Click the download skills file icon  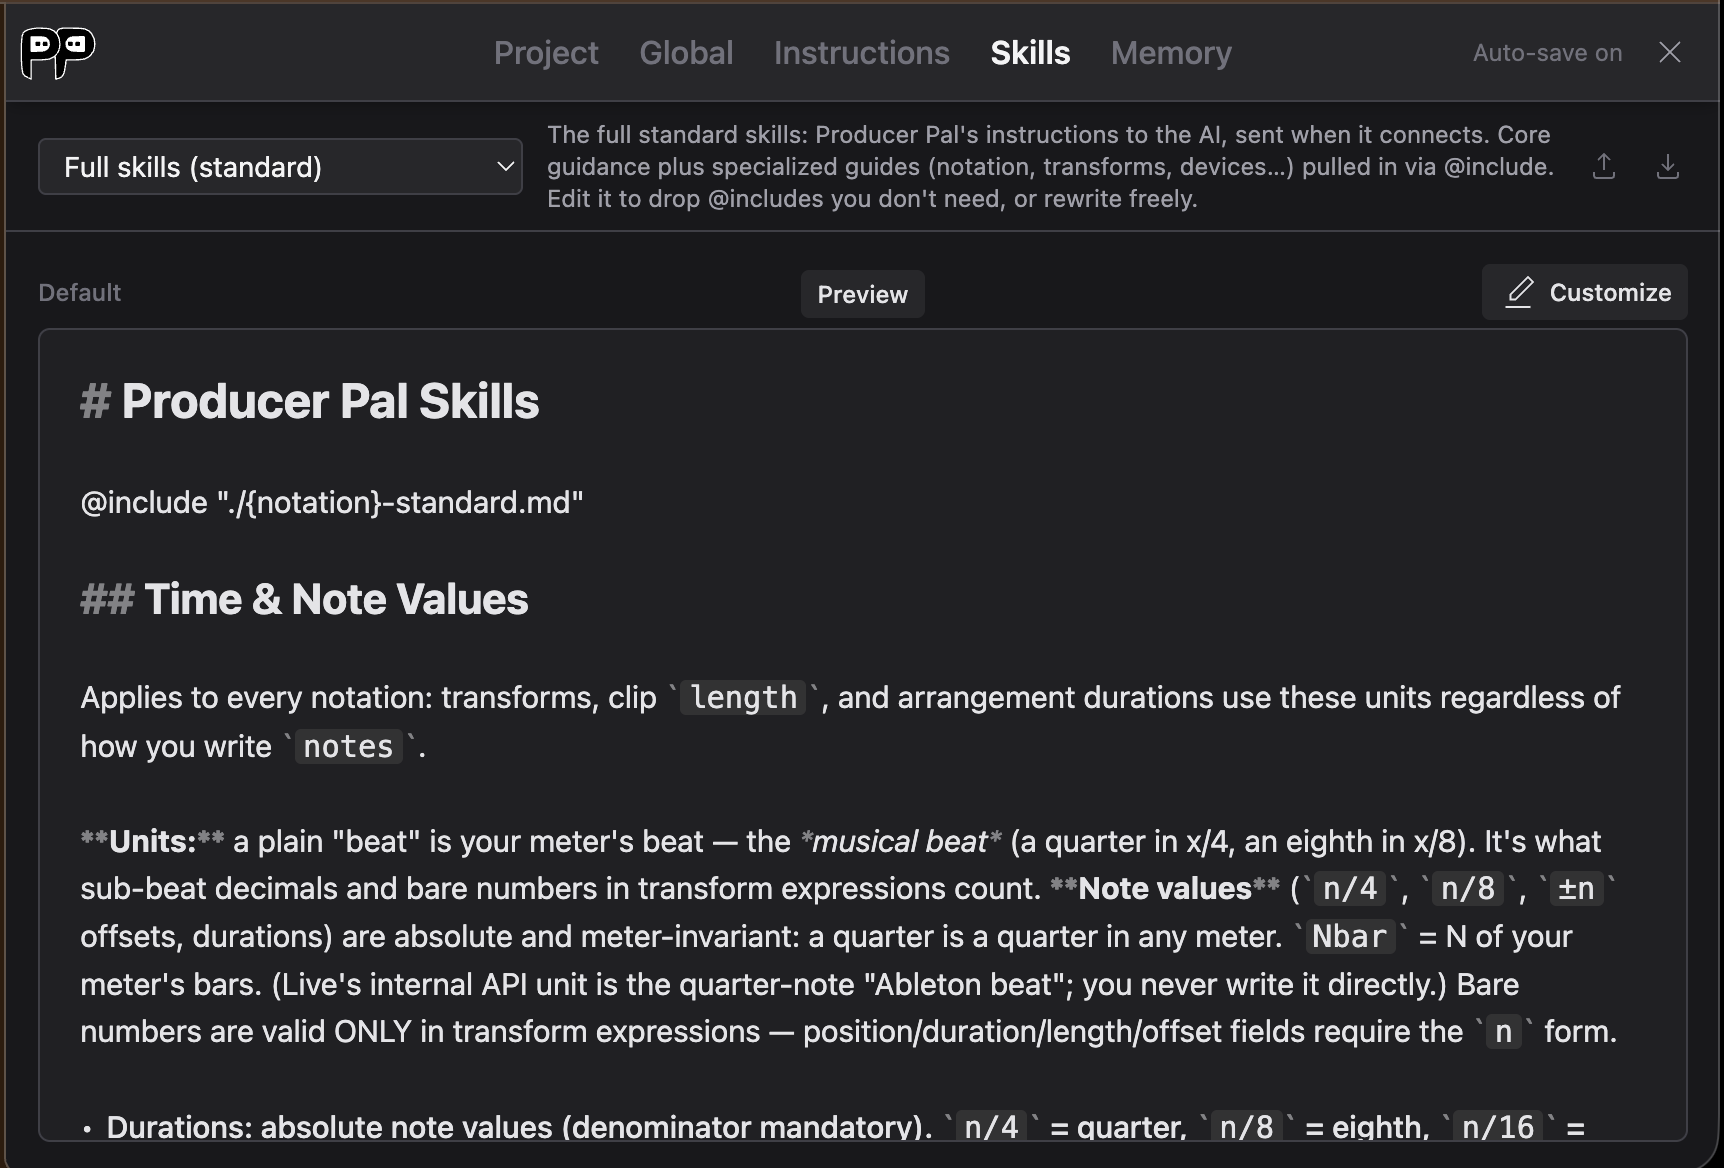1668,166
